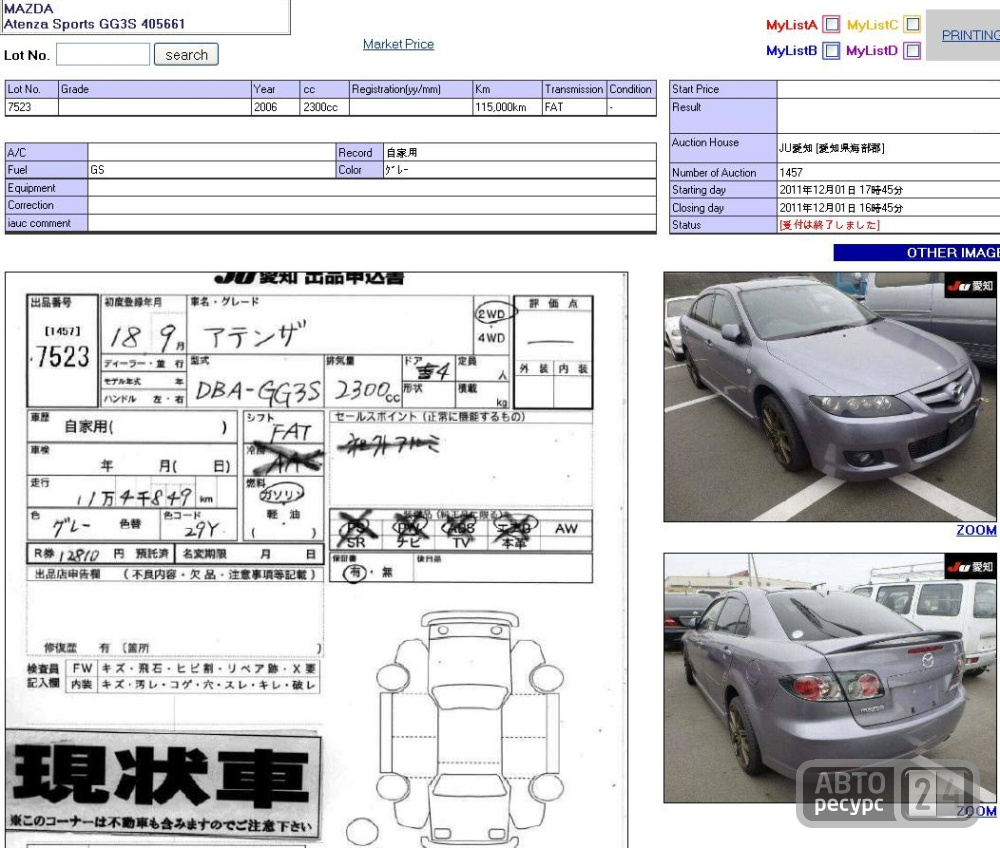The width and height of the screenshot is (1000, 848).
Task: Click the Transmission column header
Action: tap(574, 89)
